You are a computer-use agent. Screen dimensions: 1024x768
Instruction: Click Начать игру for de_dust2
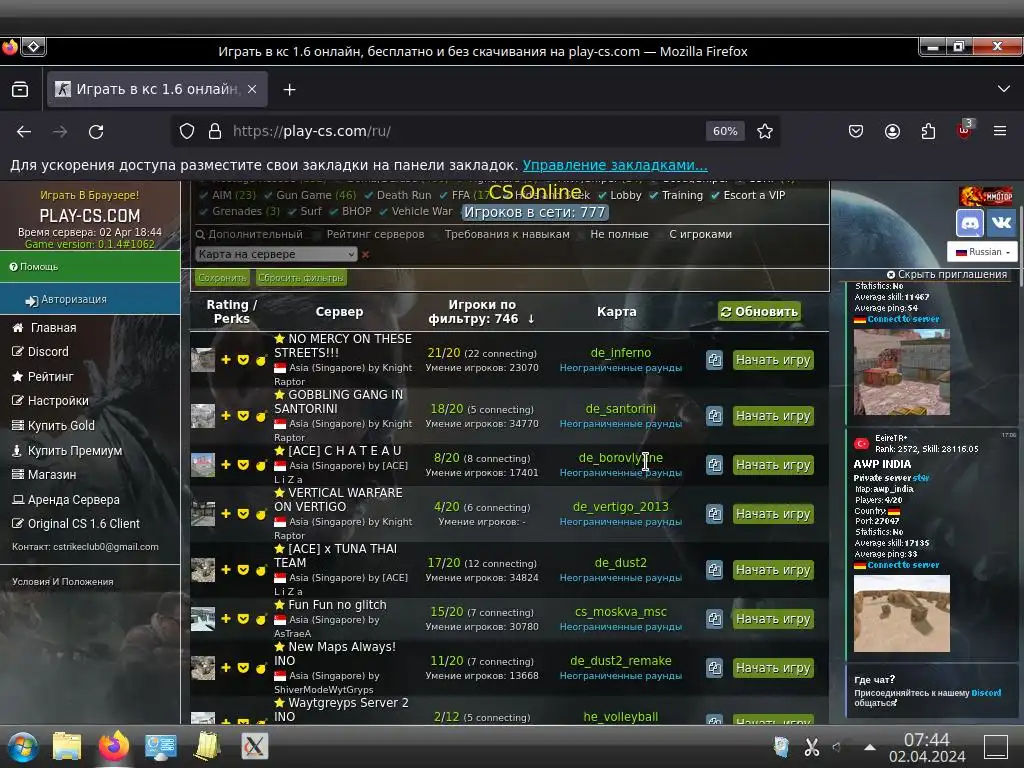[773, 570]
